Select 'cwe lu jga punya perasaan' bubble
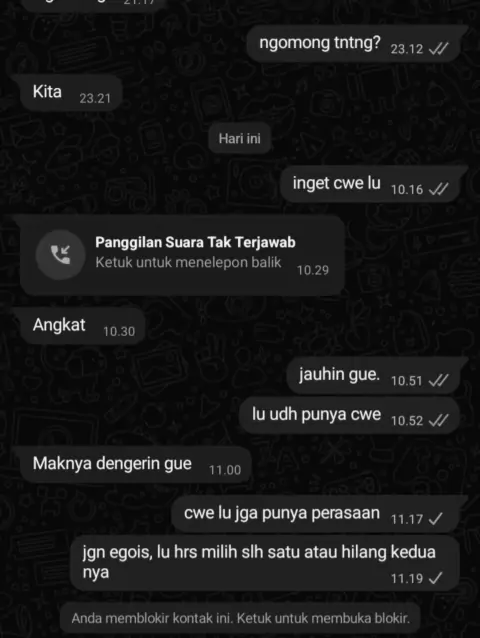Image resolution: width=480 pixels, height=638 pixels. (316, 514)
